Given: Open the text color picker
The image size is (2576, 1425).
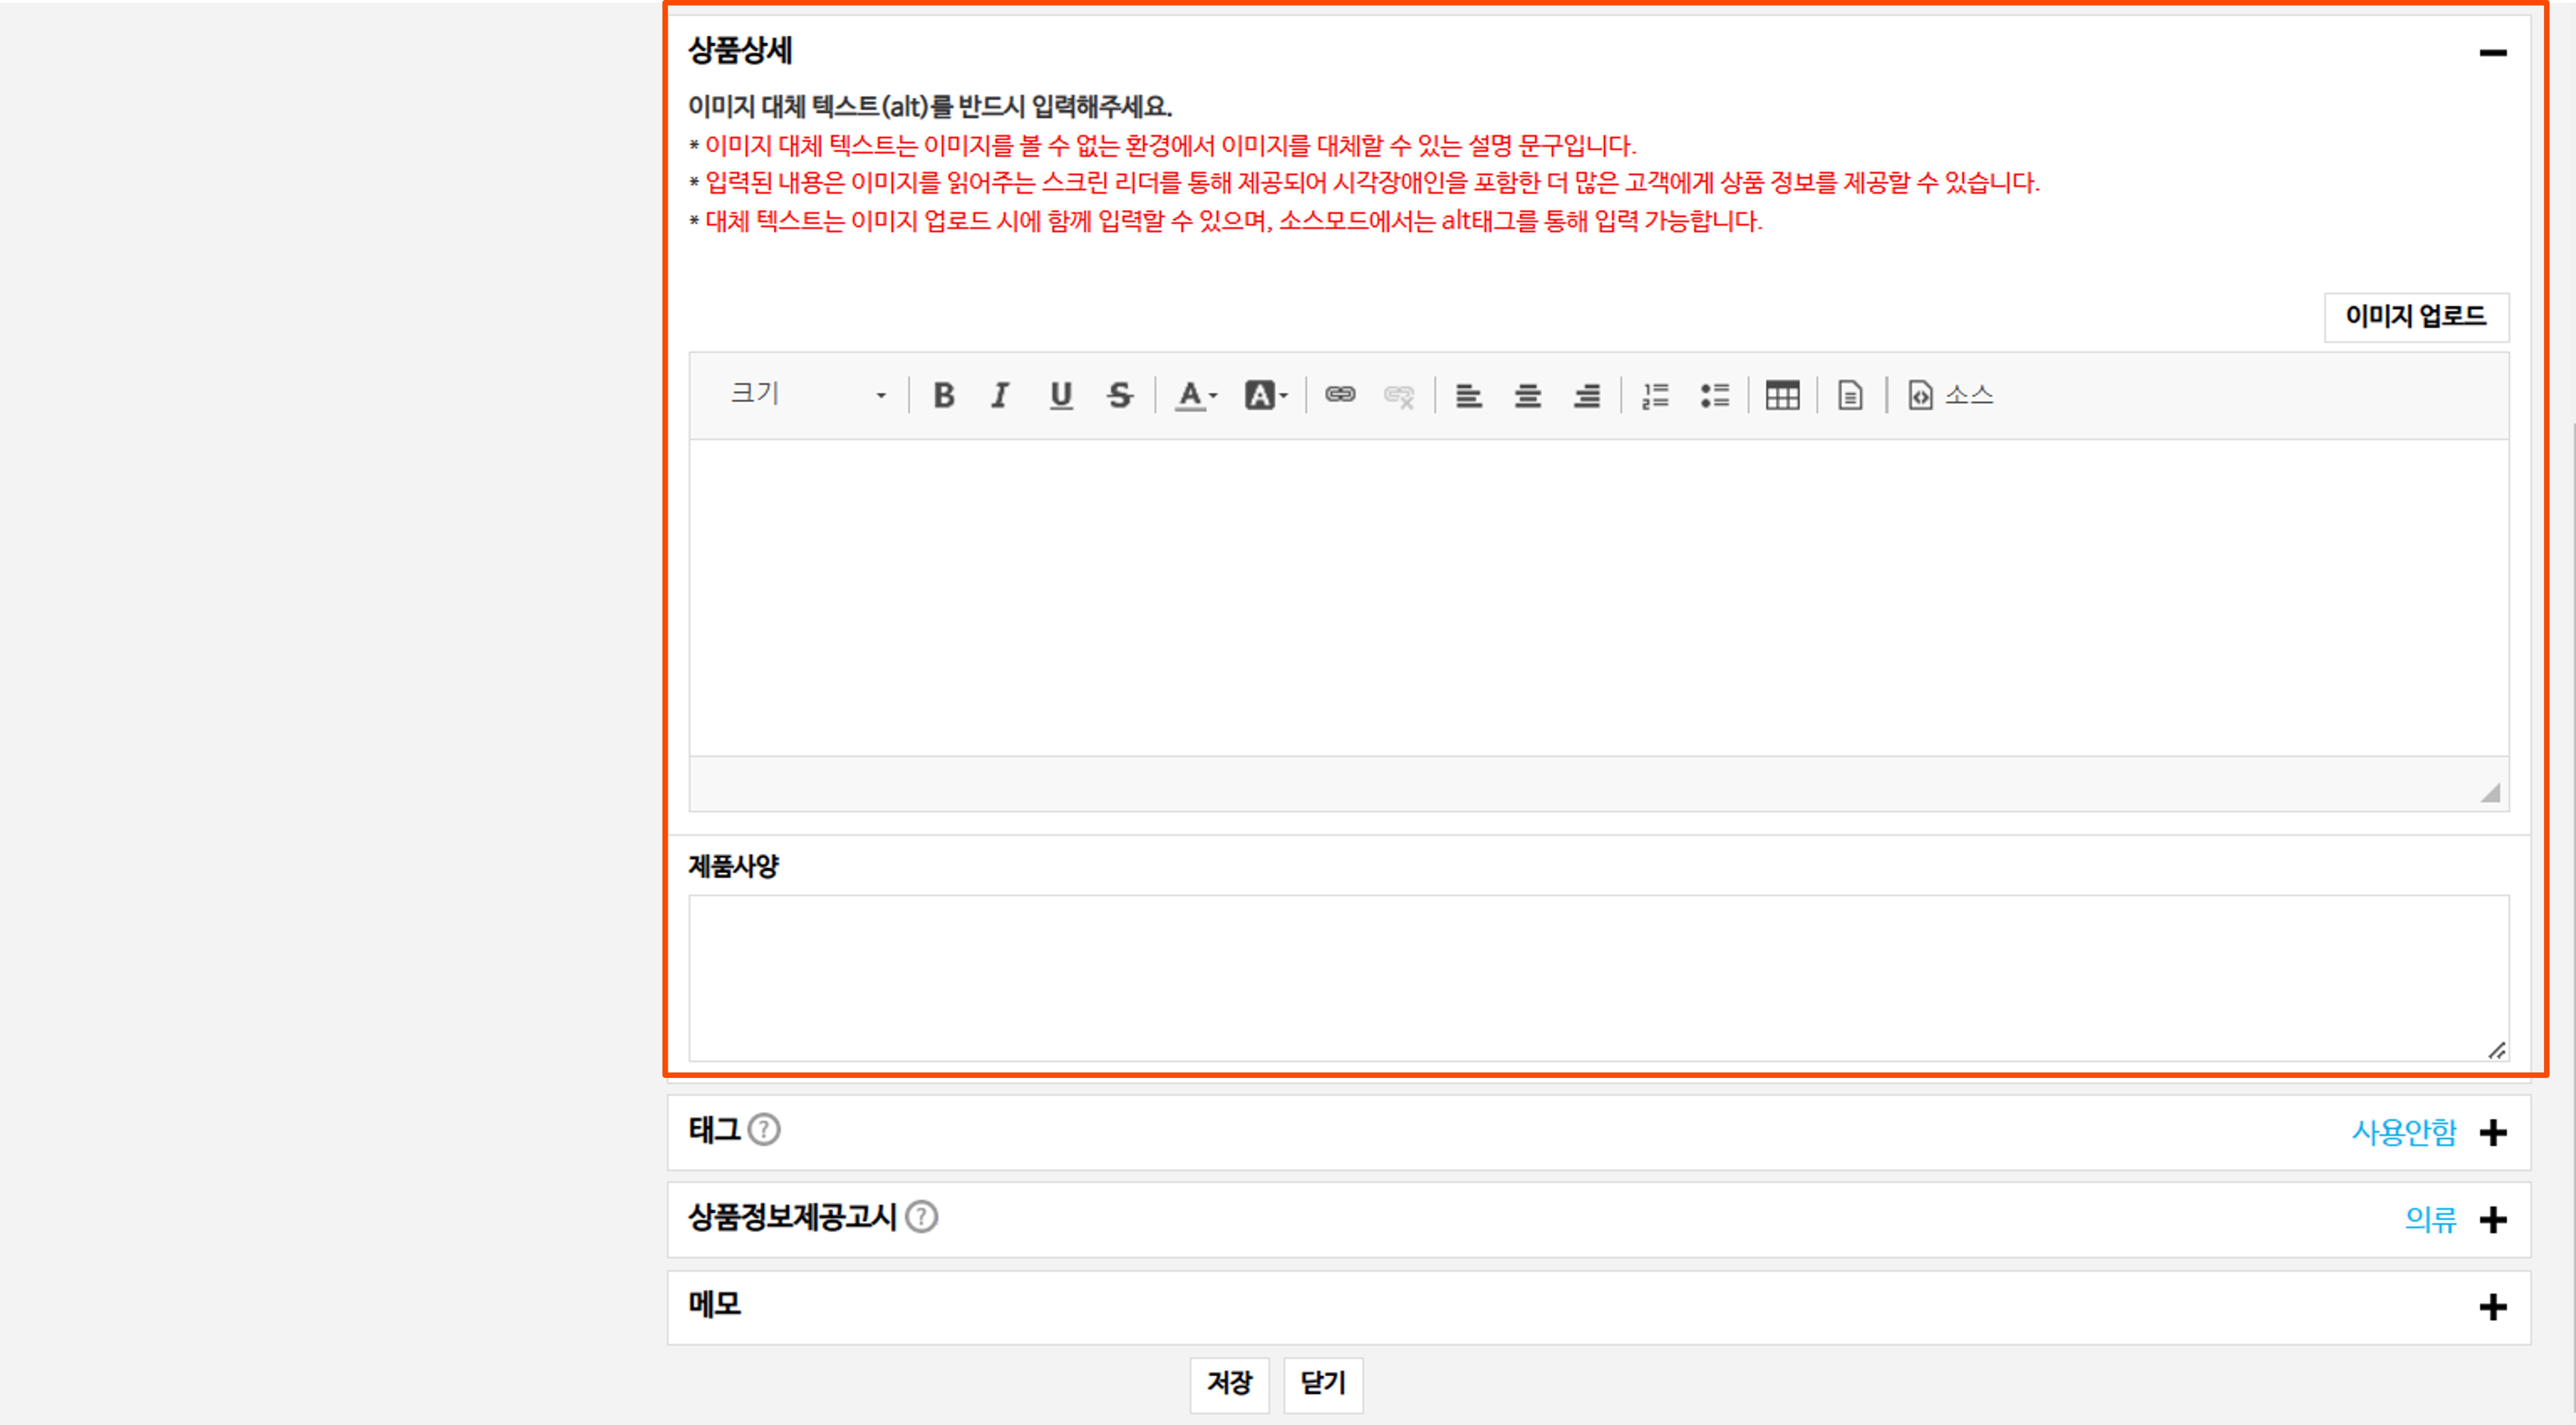Looking at the screenshot, I should pos(1196,396).
